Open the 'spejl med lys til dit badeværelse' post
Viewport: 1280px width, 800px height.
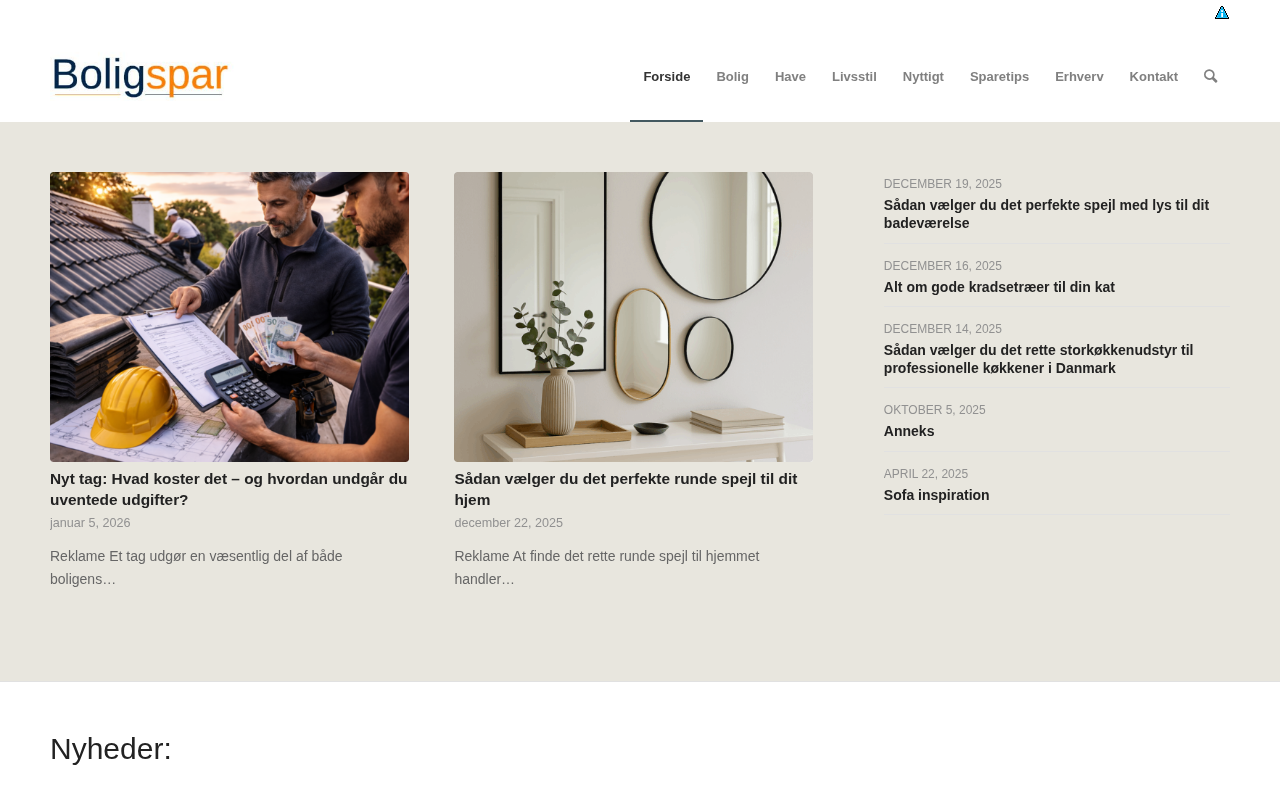click(x=1046, y=214)
